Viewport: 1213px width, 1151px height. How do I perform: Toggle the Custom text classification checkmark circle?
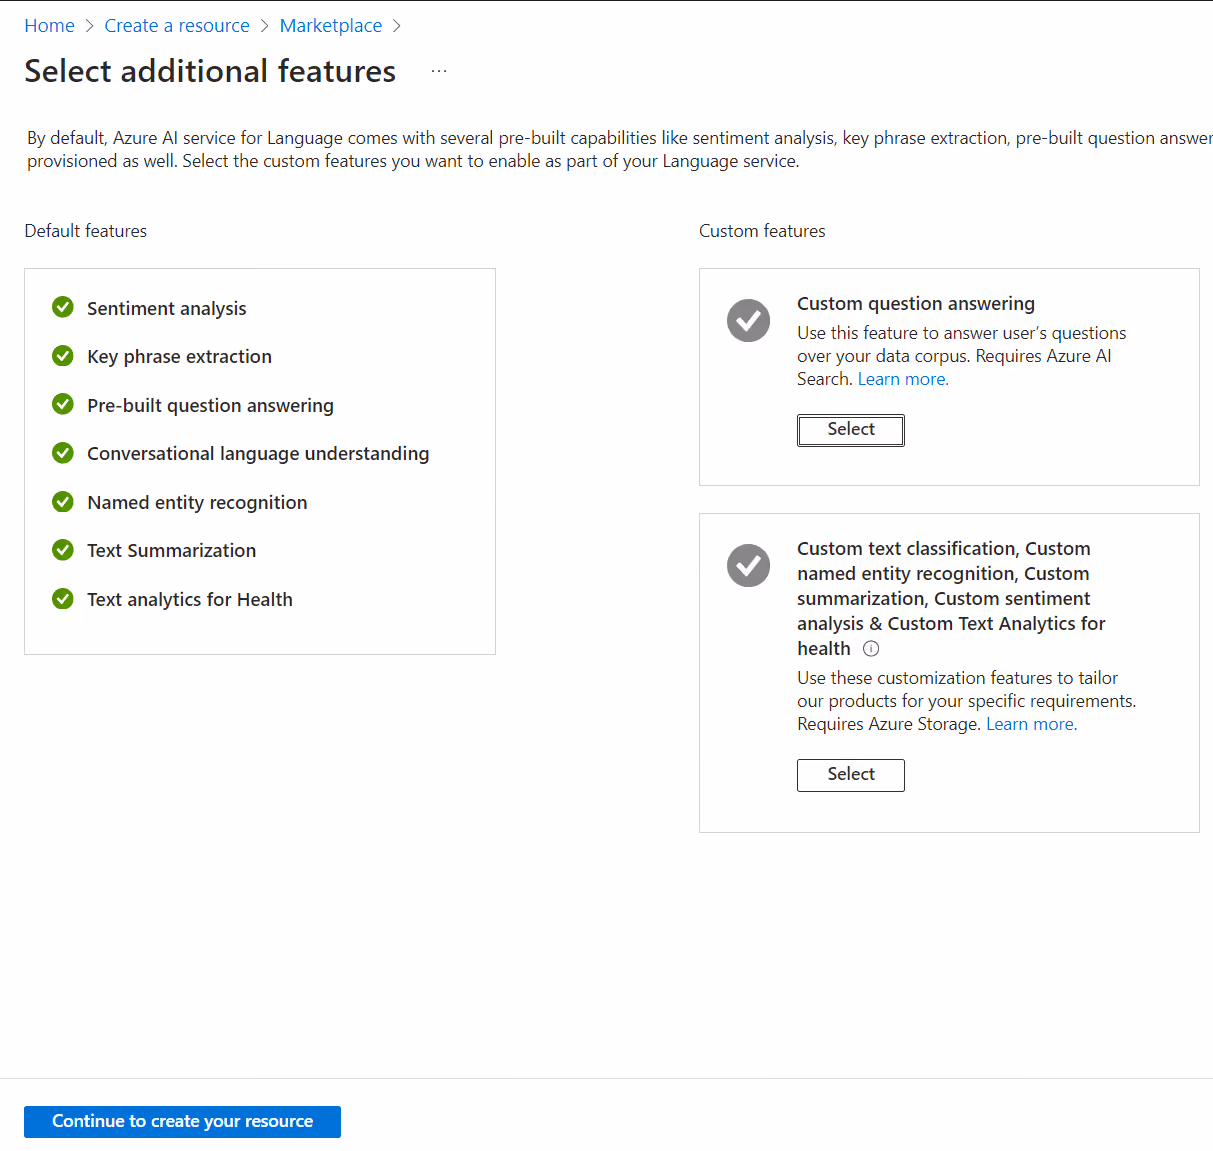(x=748, y=565)
